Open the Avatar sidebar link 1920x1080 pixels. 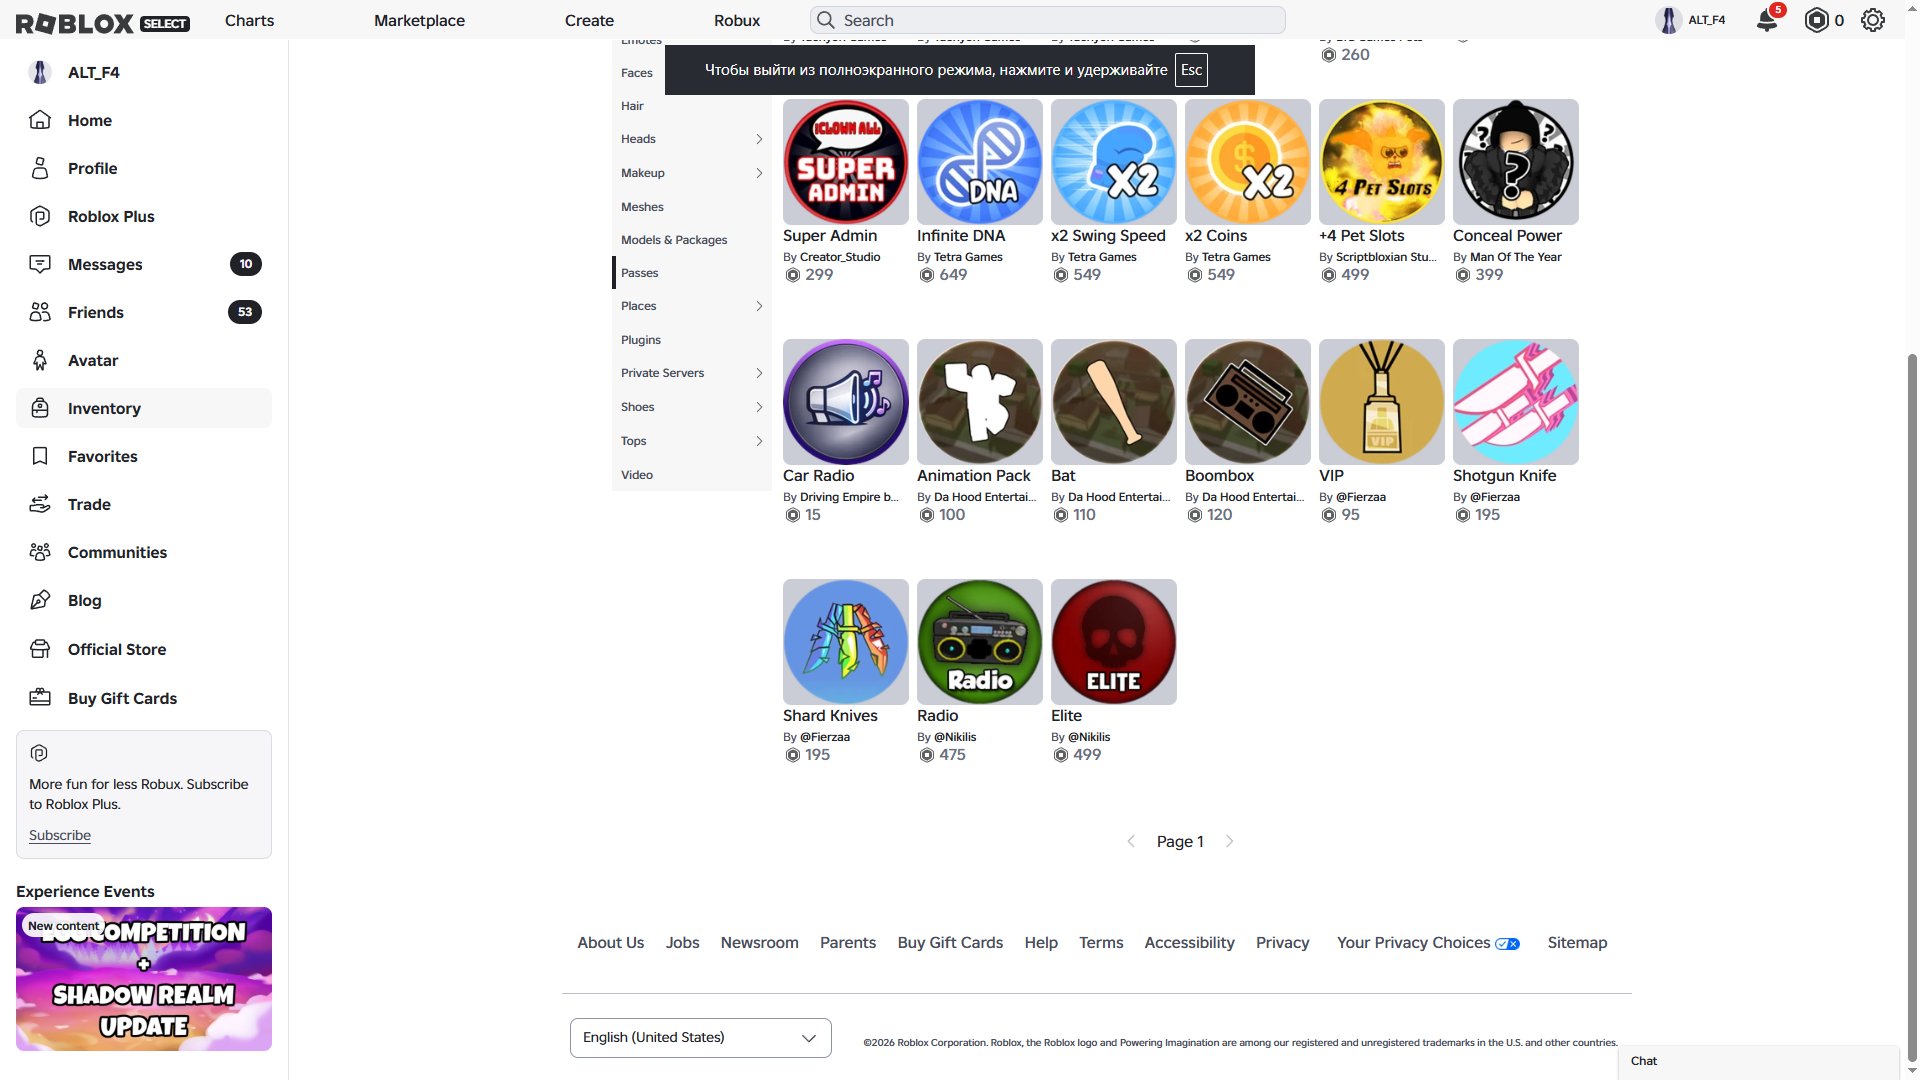(x=144, y=360)
